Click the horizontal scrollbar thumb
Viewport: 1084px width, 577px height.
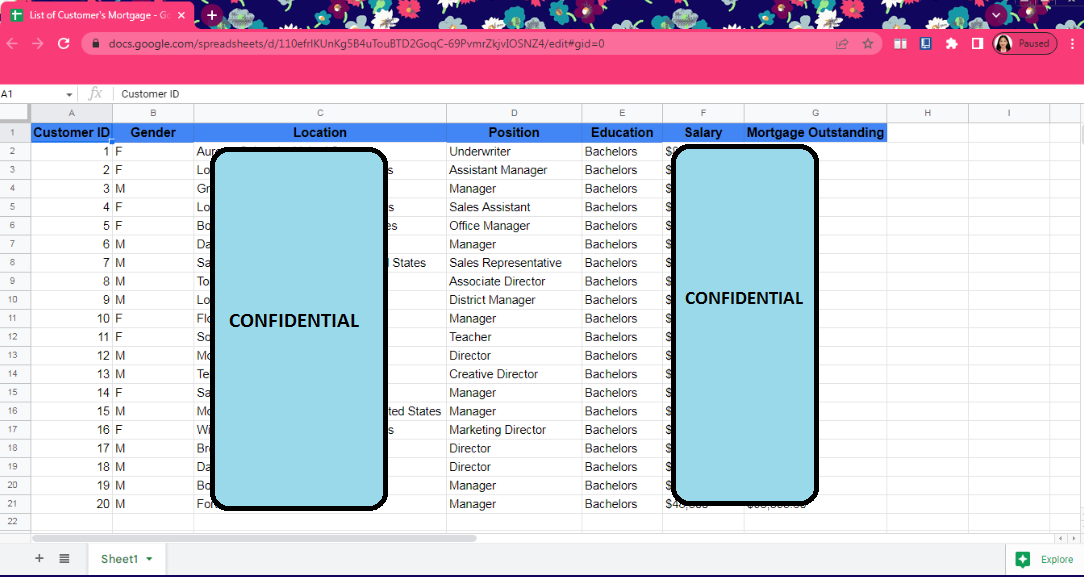click(254, 538)
